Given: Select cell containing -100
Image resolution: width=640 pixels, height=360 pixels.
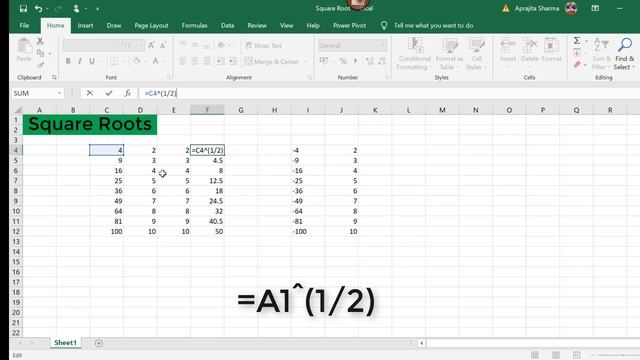Looking at the screenshot, I should [308, 231].
